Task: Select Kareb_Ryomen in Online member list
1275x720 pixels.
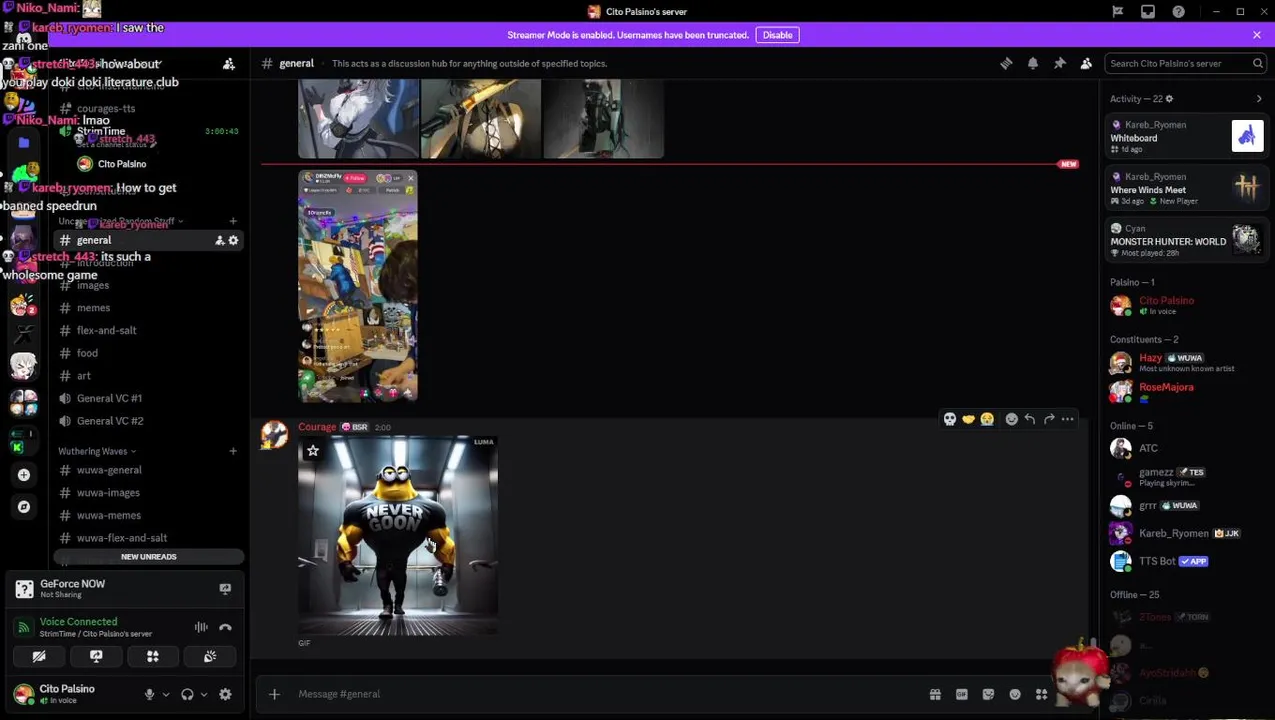Action: tap(1187, 533)
